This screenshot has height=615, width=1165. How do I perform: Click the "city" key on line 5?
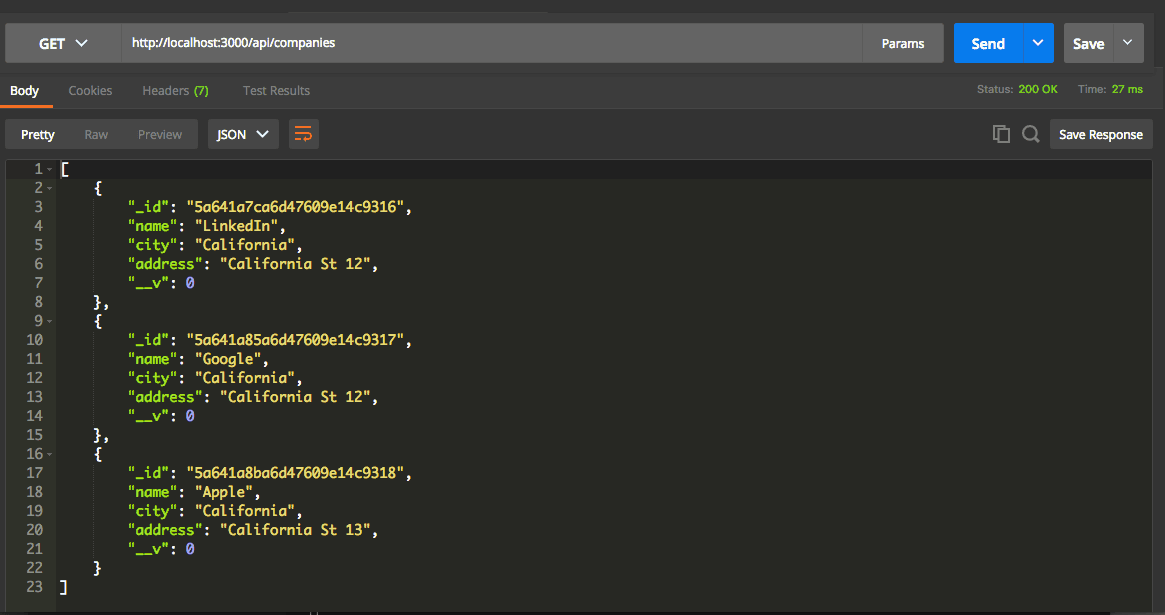click(152, 245)
